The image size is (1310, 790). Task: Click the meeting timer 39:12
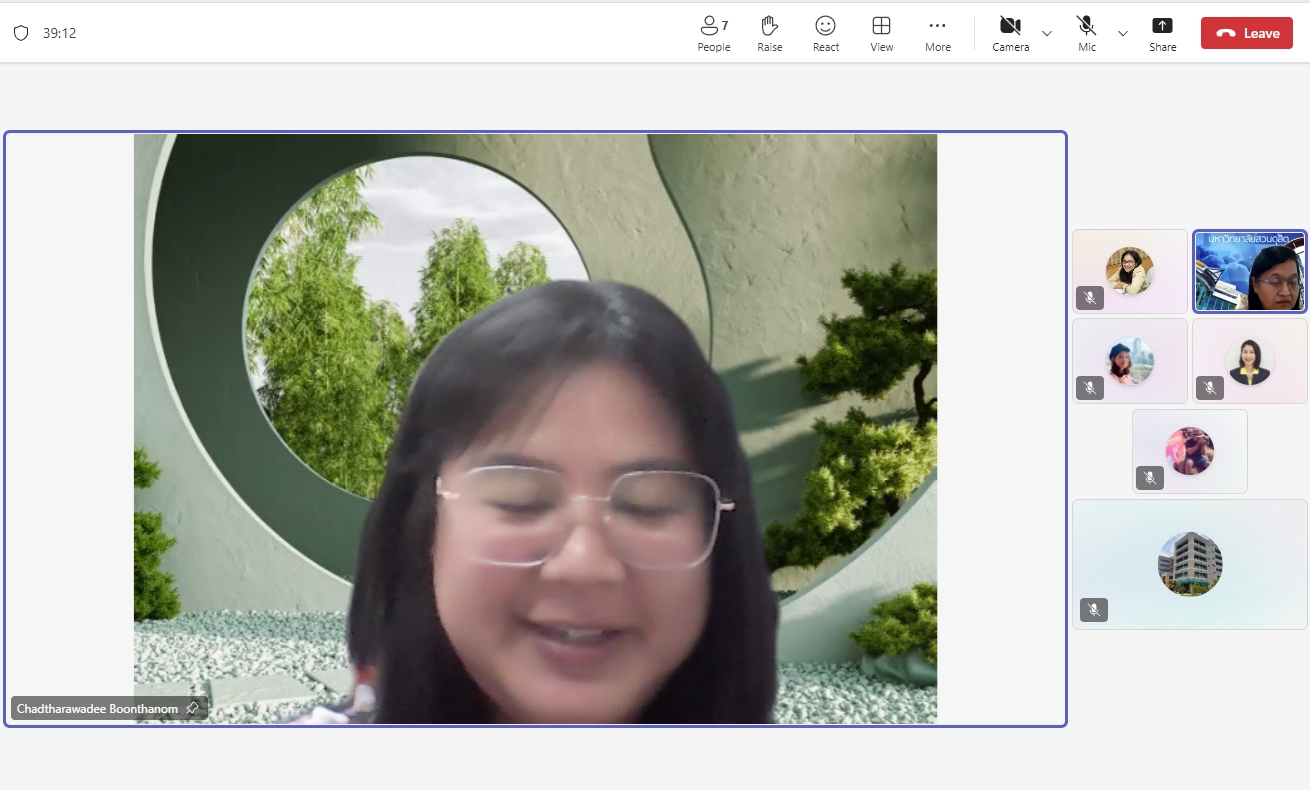coord(59,33)
